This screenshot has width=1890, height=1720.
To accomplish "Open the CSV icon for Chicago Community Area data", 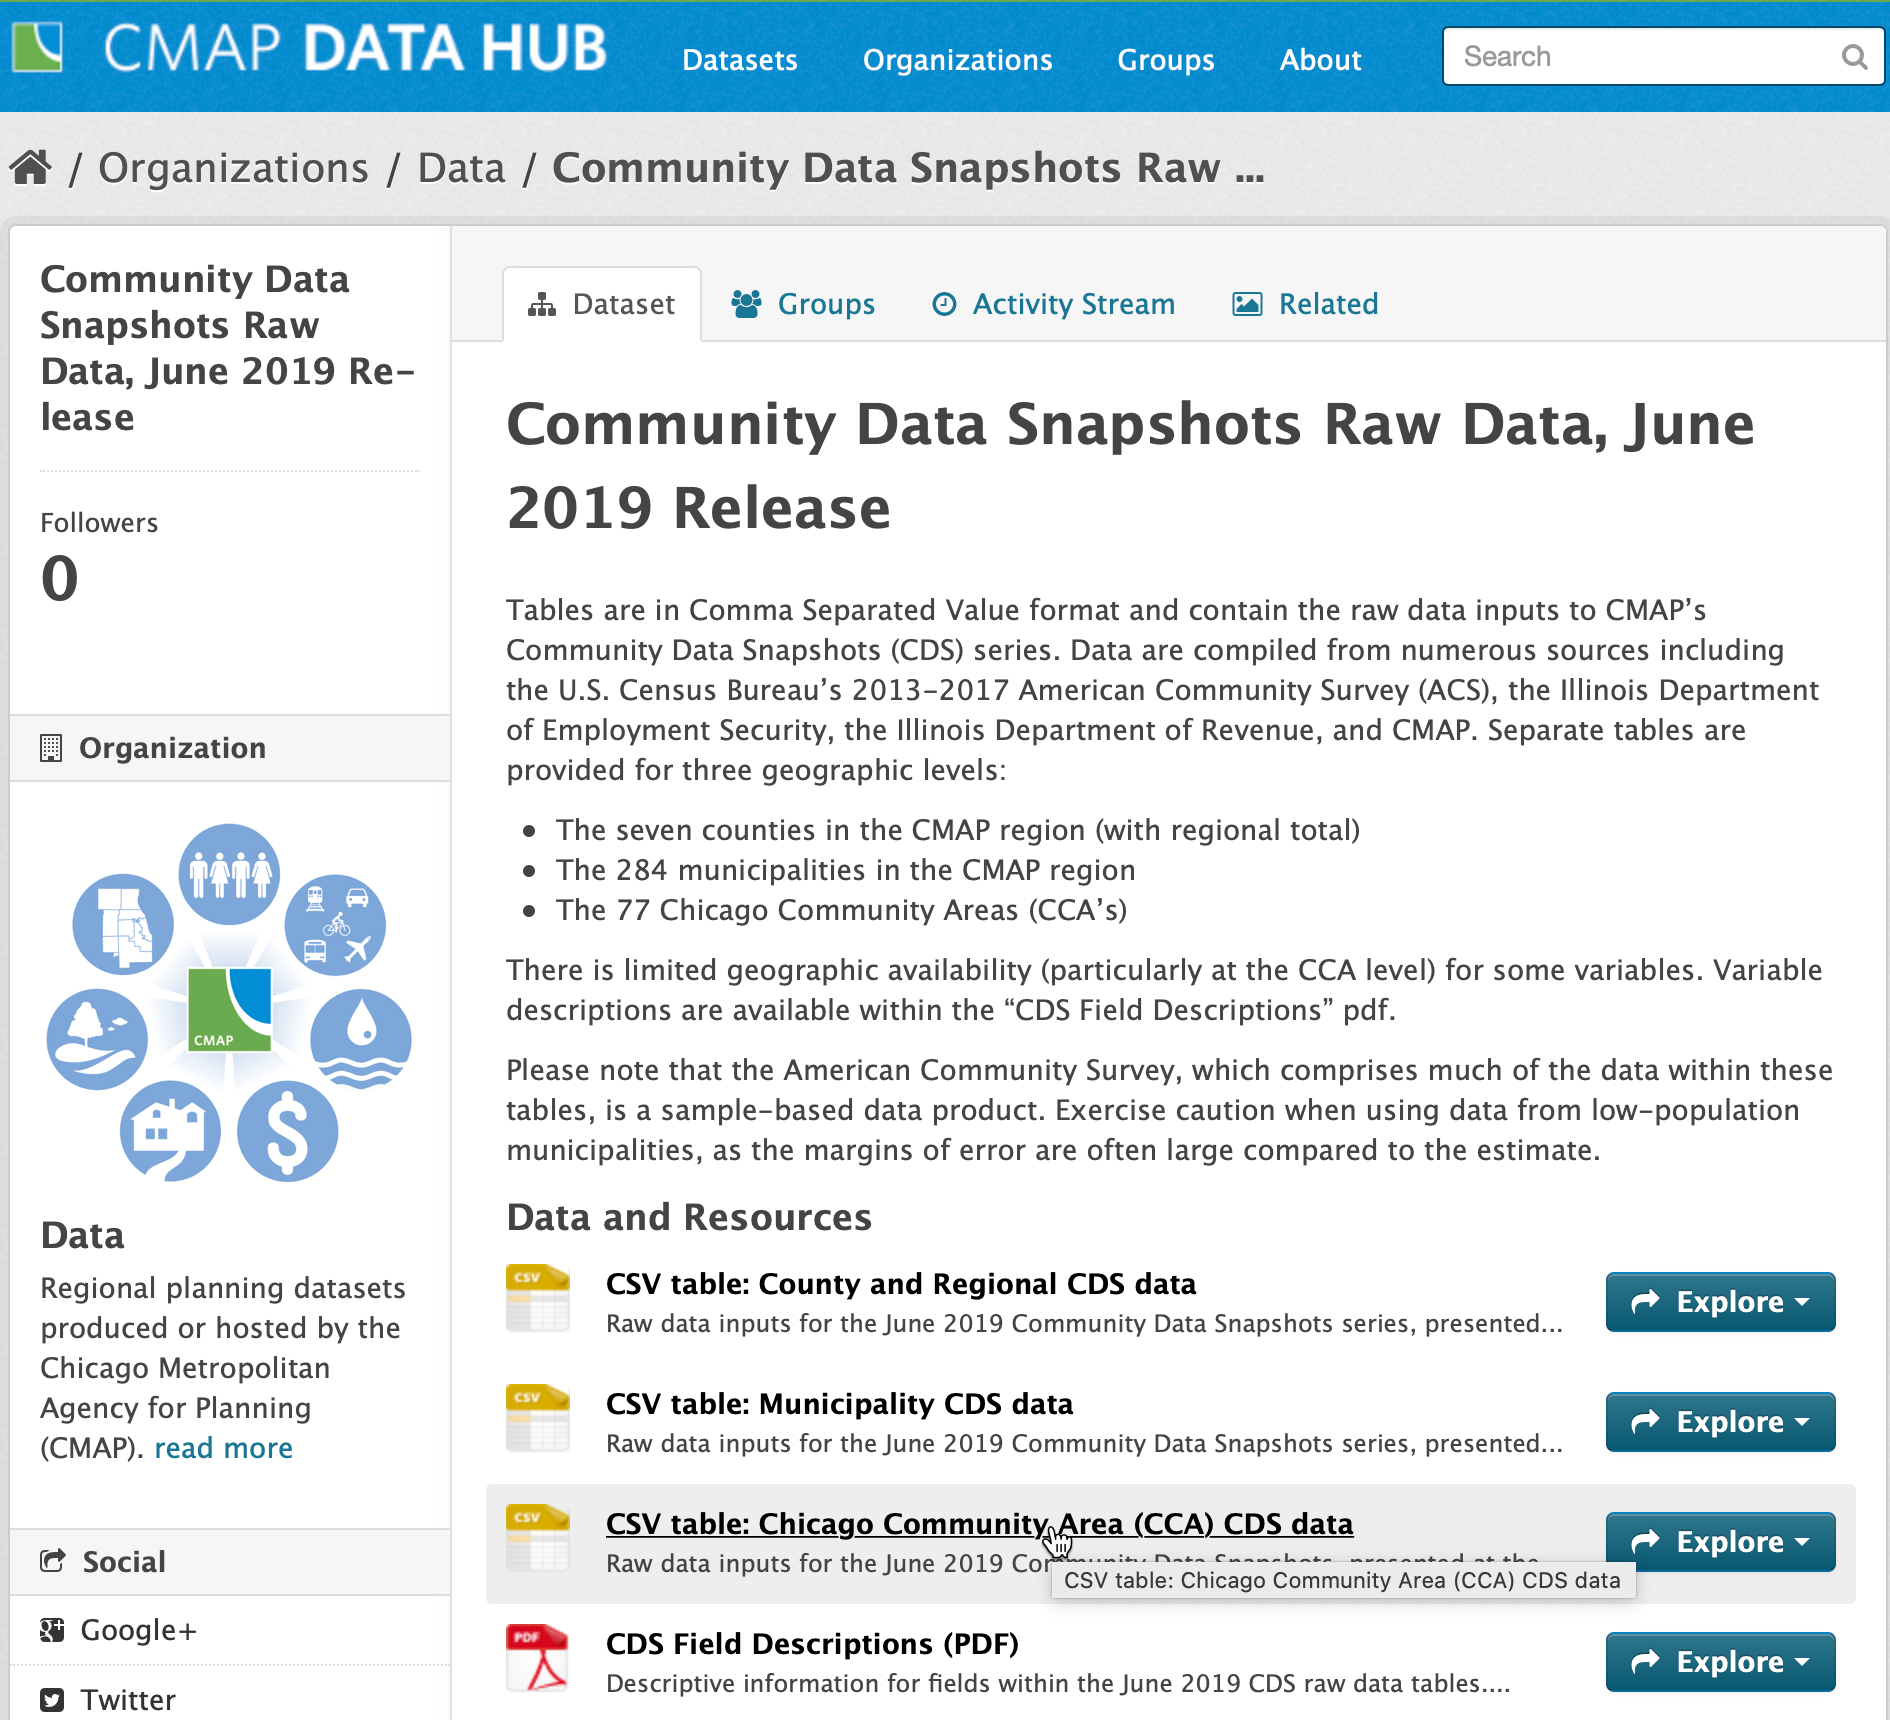I will point(538,1539).
